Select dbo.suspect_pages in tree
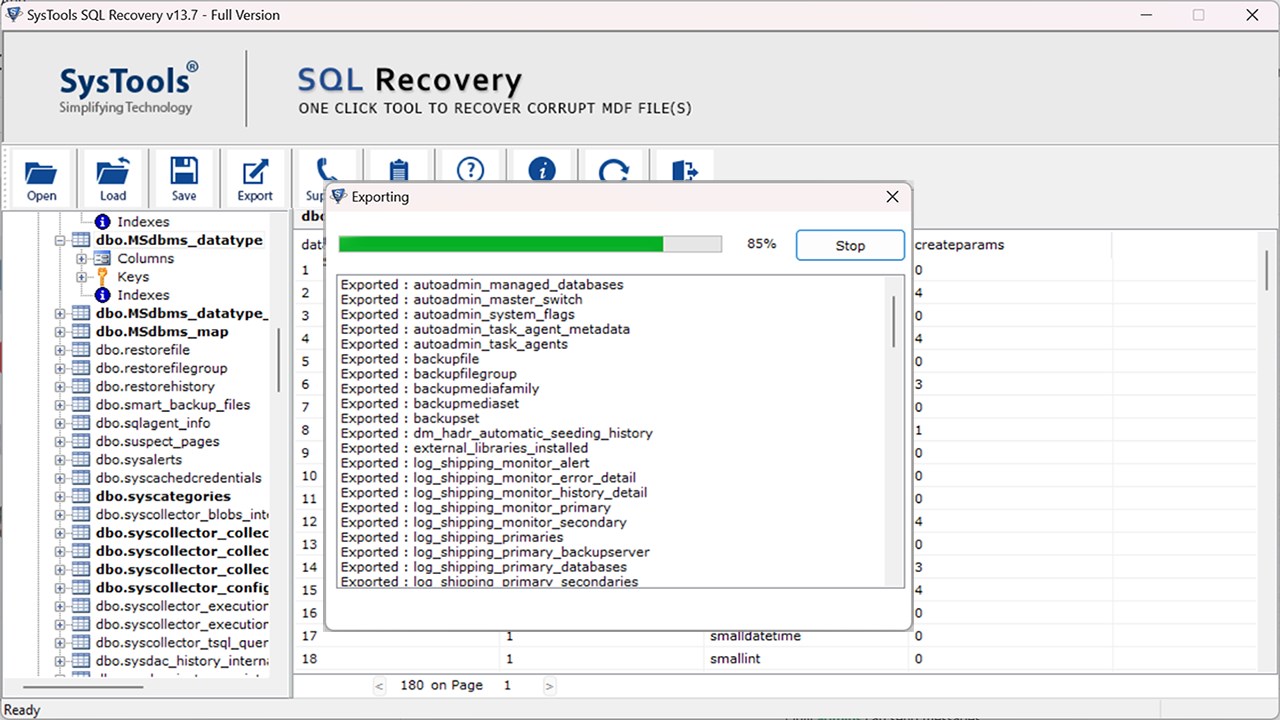 point(158,441)
